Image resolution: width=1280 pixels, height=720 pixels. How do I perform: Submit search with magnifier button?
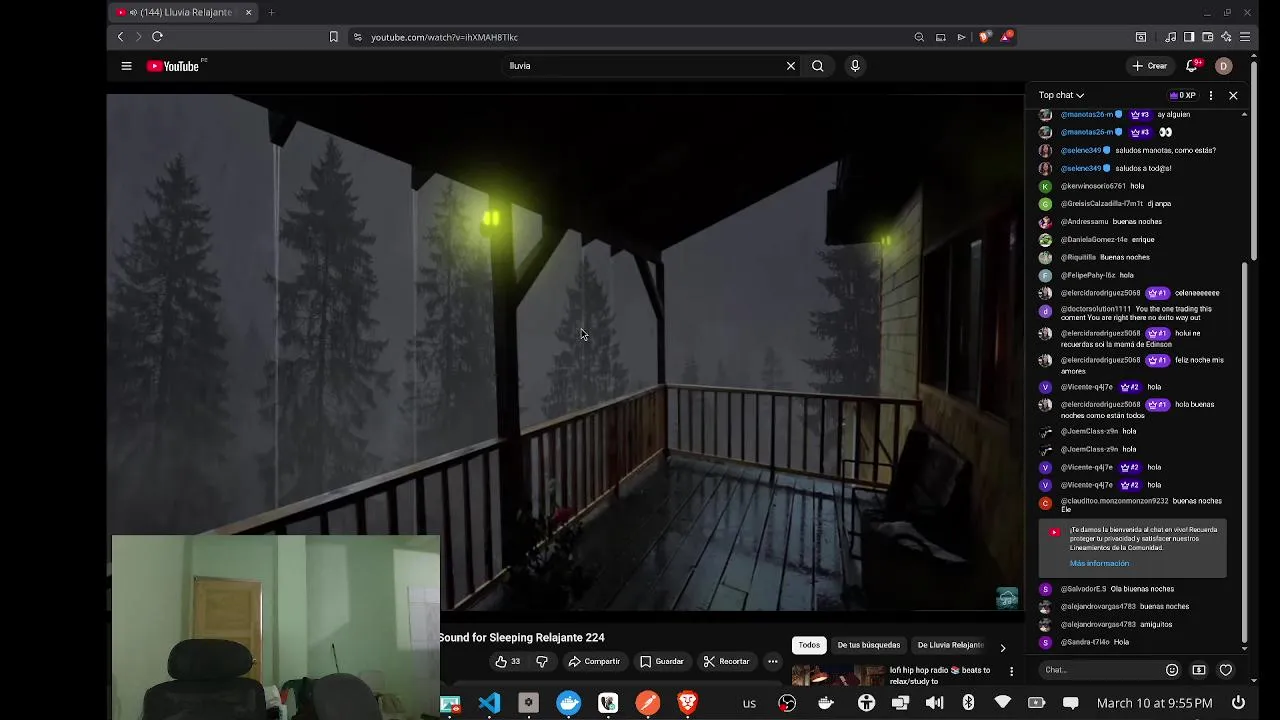pyautogui.click(x=818, y=66)
